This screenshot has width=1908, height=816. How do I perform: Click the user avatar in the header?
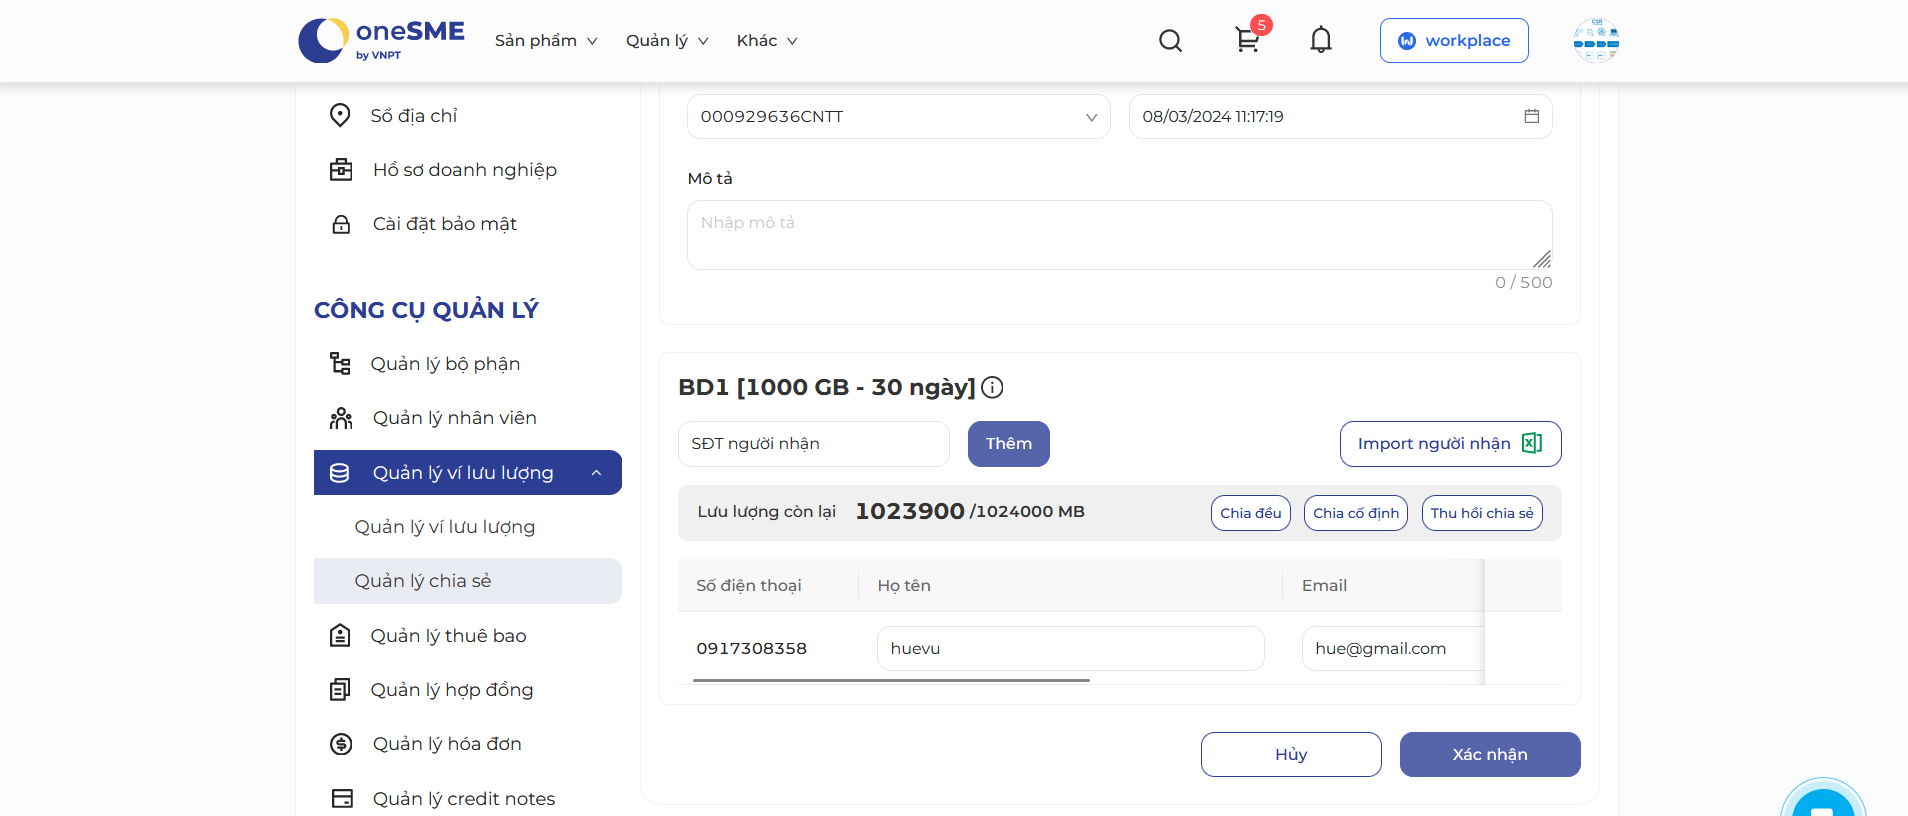1596,40
